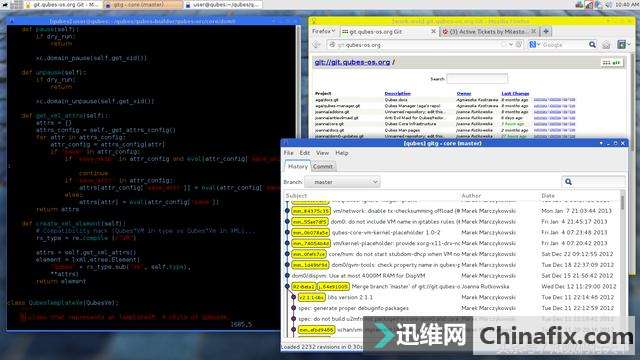This screenshot has width=640, height=360.
Task: Open the View menu in gitg
Action: point(322,153)
